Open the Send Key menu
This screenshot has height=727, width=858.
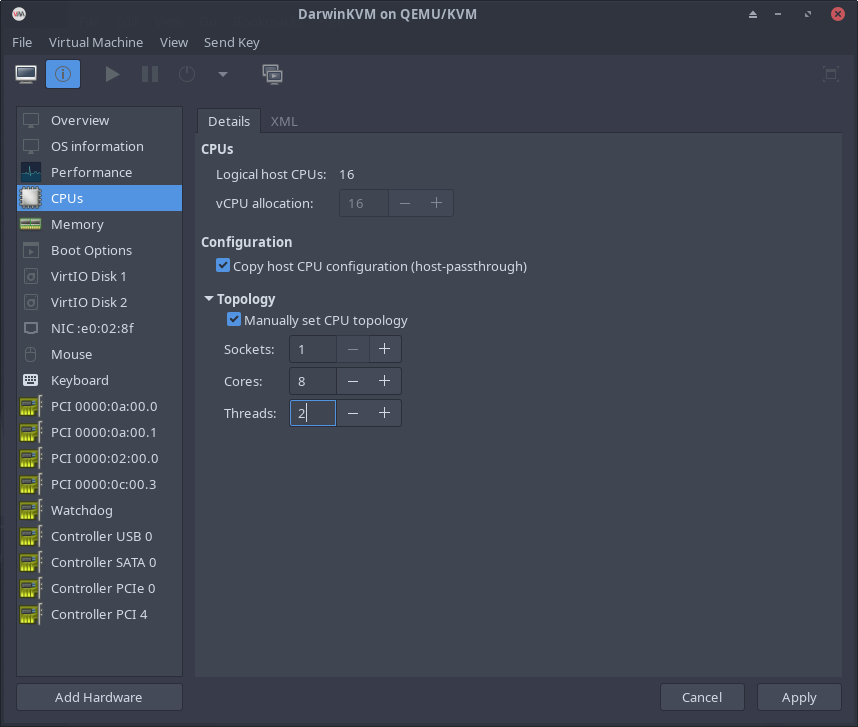tap(231, 42)
